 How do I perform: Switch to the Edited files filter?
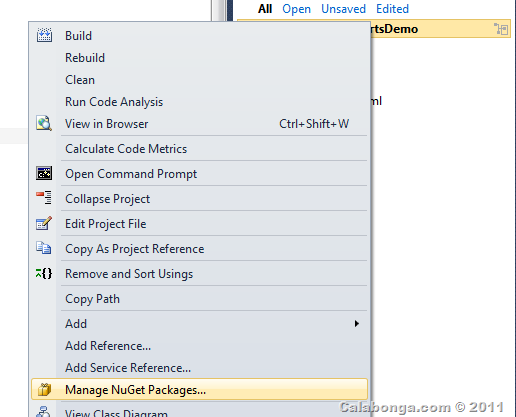(x=392, y=9)
